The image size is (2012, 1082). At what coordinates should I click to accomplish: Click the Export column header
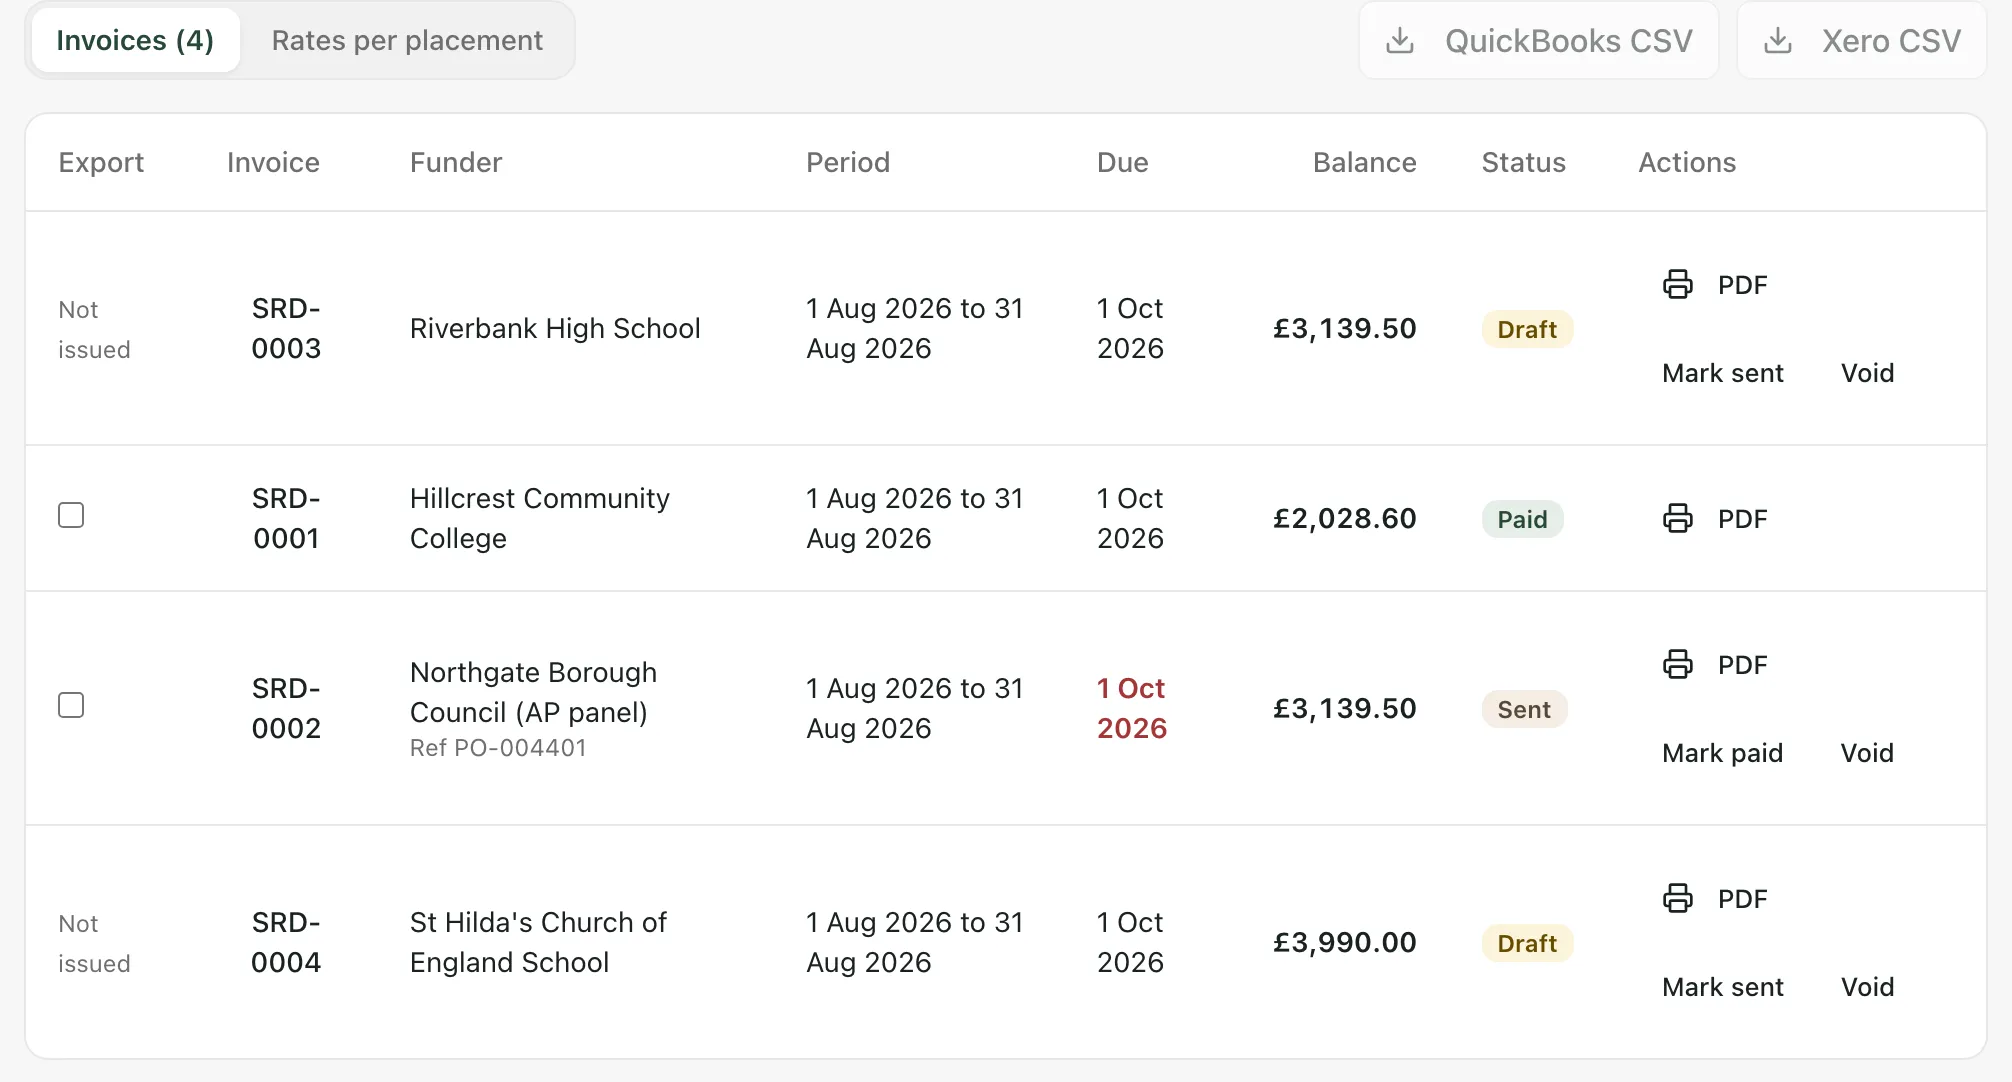(x=101, y=162)
